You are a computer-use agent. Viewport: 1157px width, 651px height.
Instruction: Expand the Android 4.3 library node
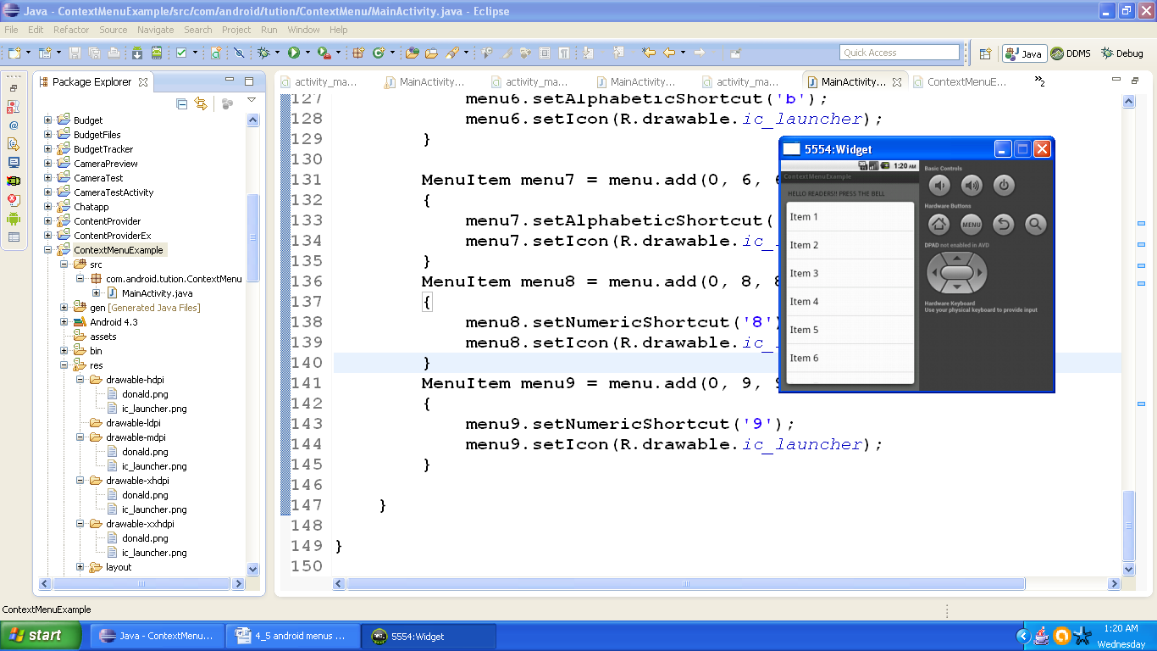click(x=64, y=322)
